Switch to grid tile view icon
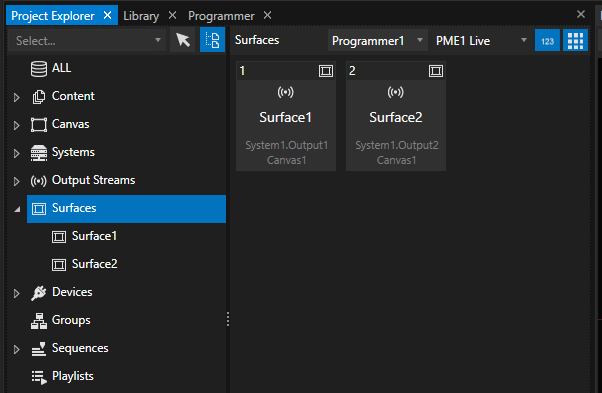The width and height of the screenshot is (602, 393). pyautogui.click(x=575, y=41)
